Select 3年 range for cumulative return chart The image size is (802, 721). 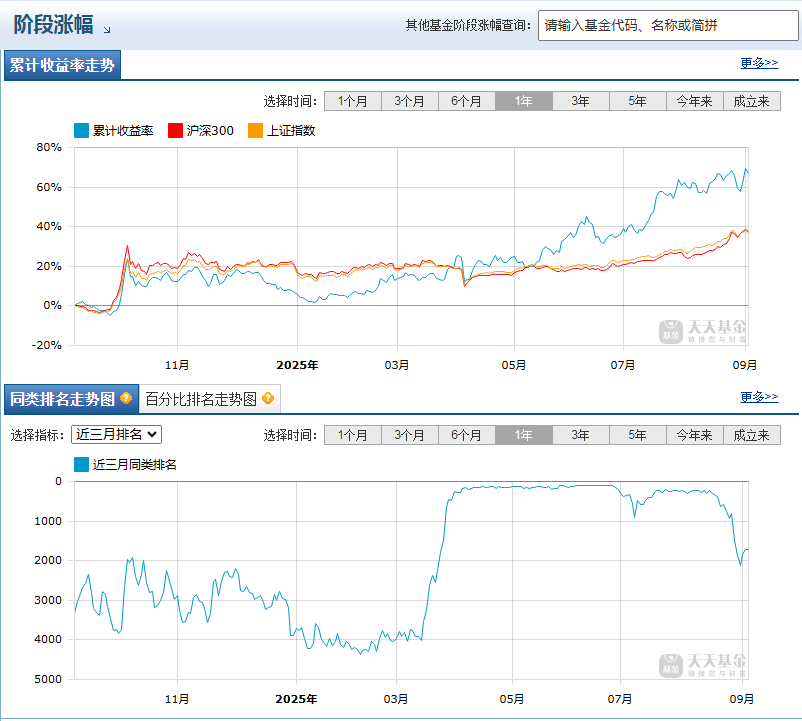pyautogui.click(x=581, y=101)
